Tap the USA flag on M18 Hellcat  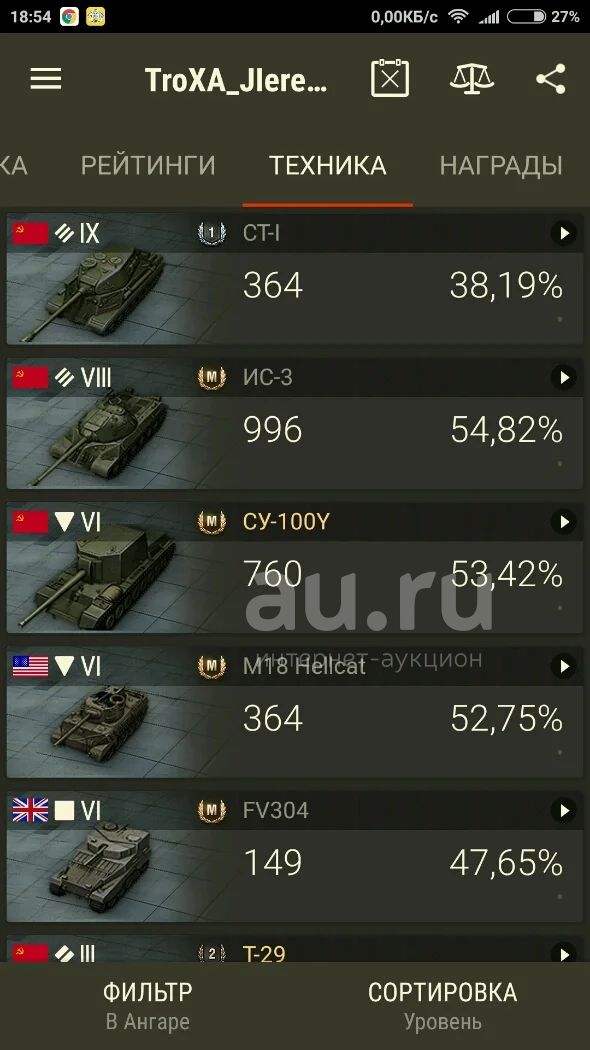pos(31,666)
